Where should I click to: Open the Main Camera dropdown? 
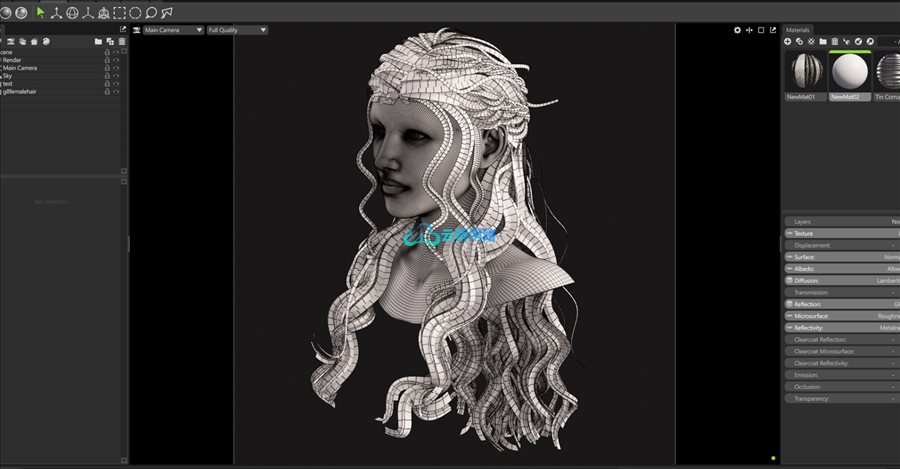(x=171, y=30)
